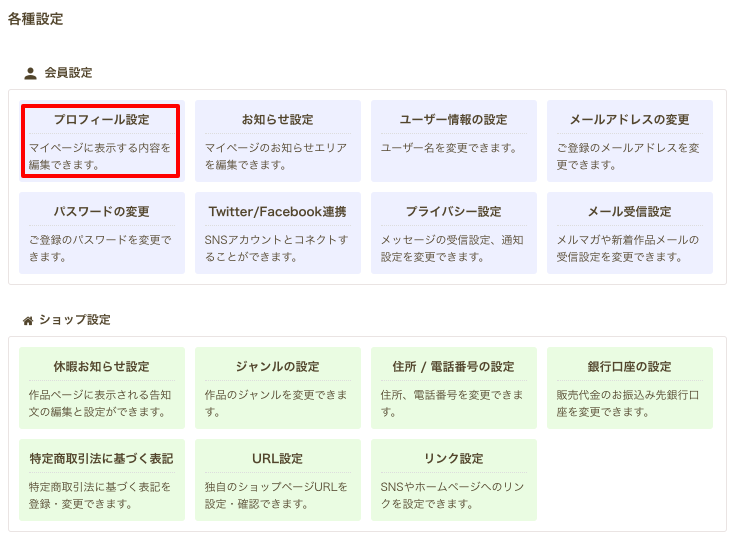Click text starting 'SNSアカウントとコネクト'
The width and height of the screenshot is (741, 547).
point(276,248)
